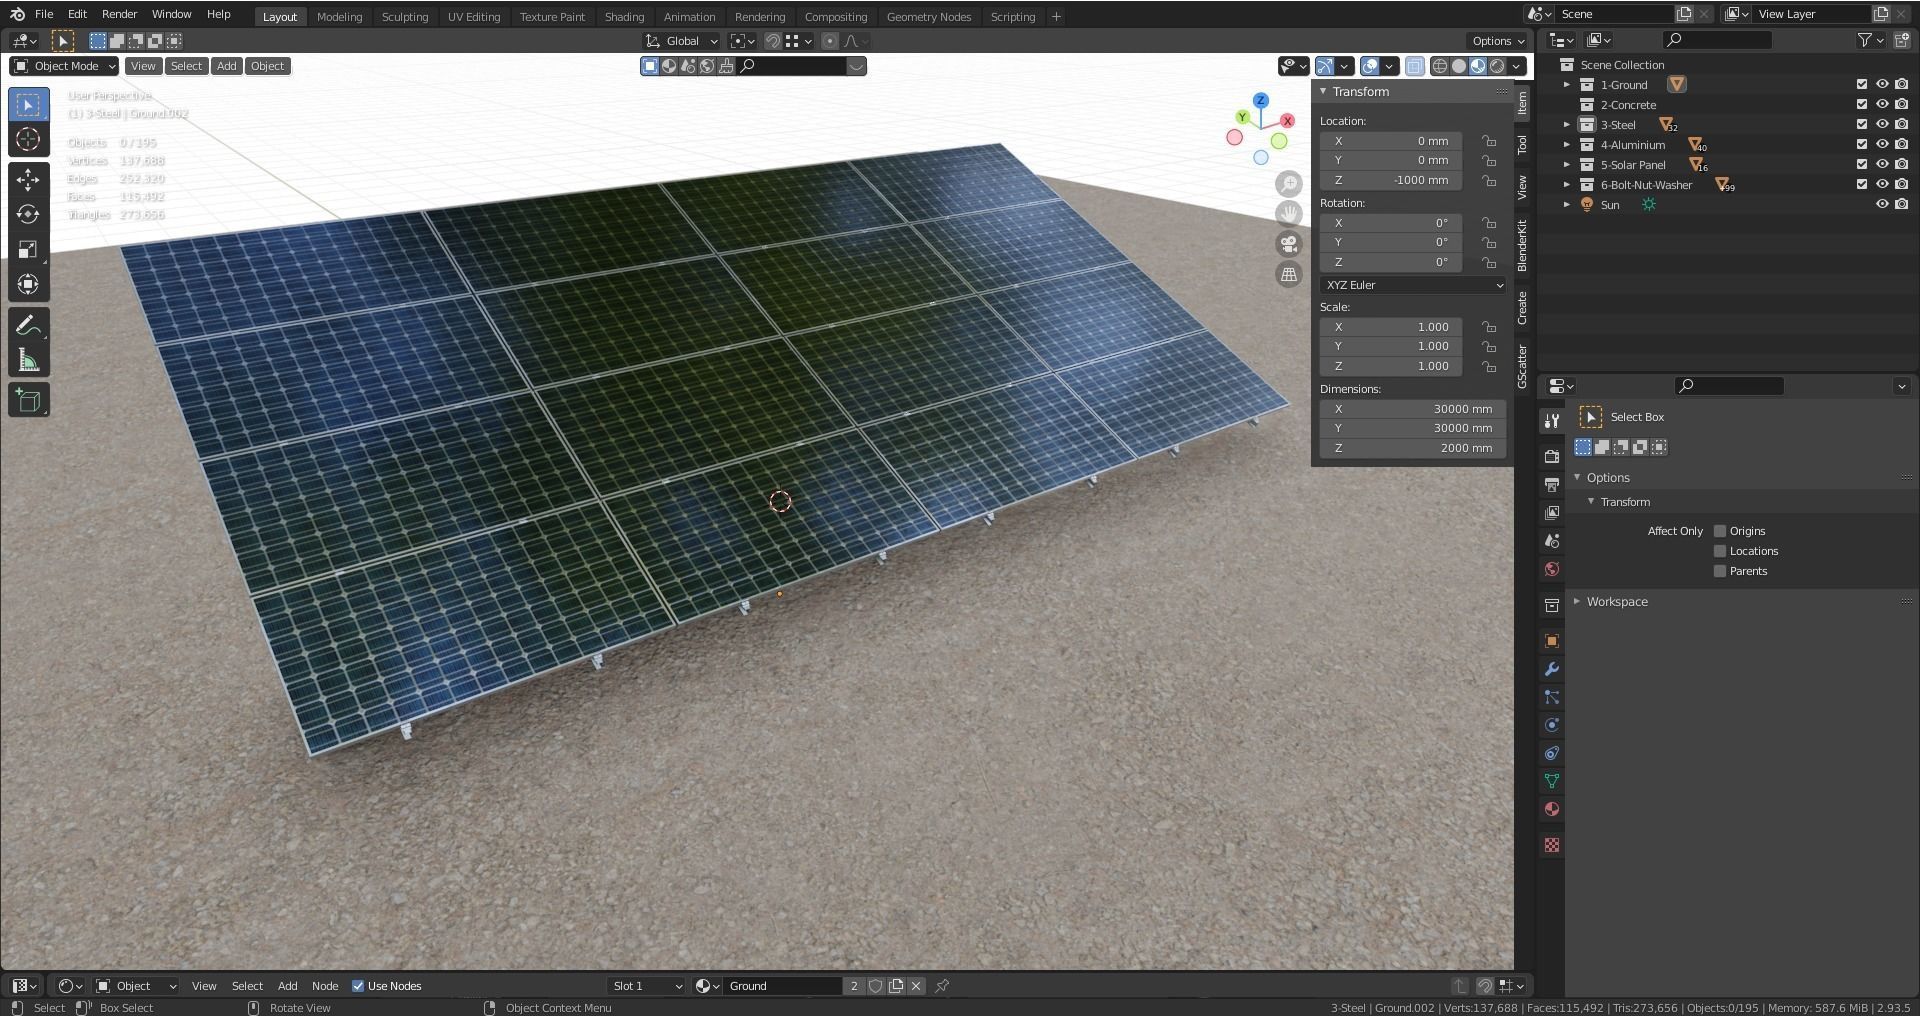Select the Scale tool
This screenshot has width=1920, height=1016.
click(28, 250)
